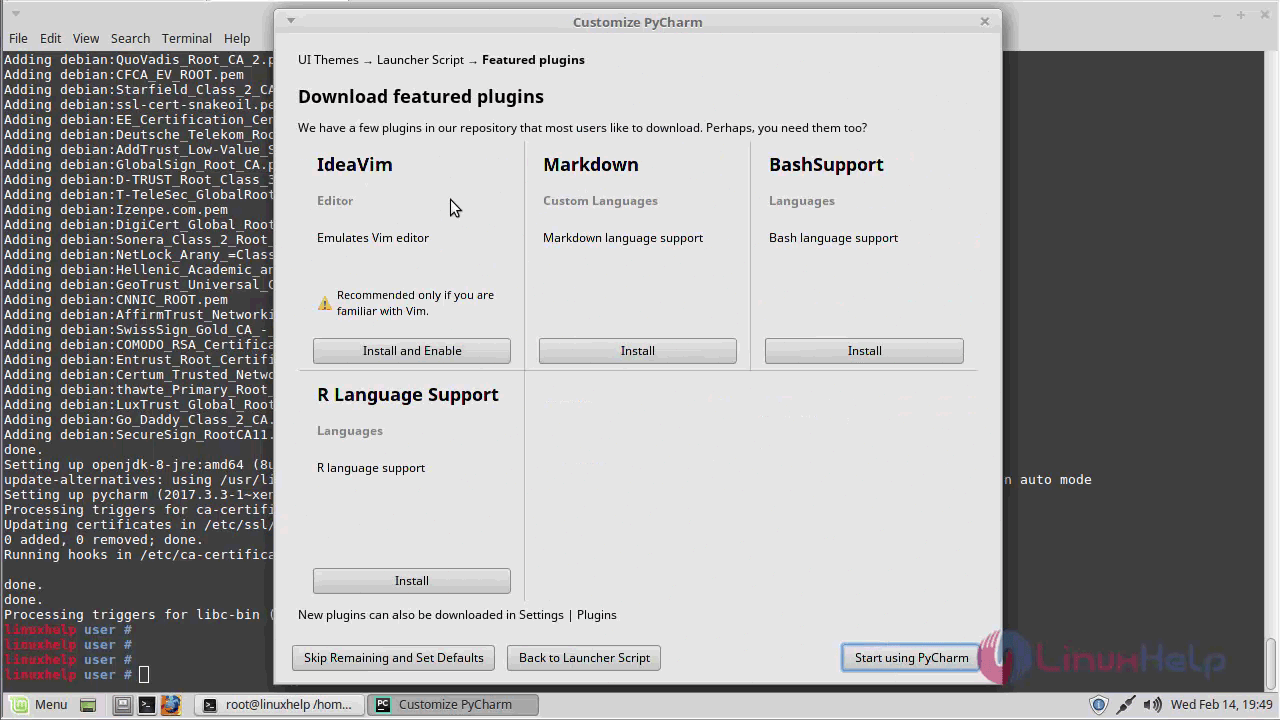Click the Markdown plugin title
This screenshot has height=720, width=1280.
pyautogui.click(x=591, y=165)
